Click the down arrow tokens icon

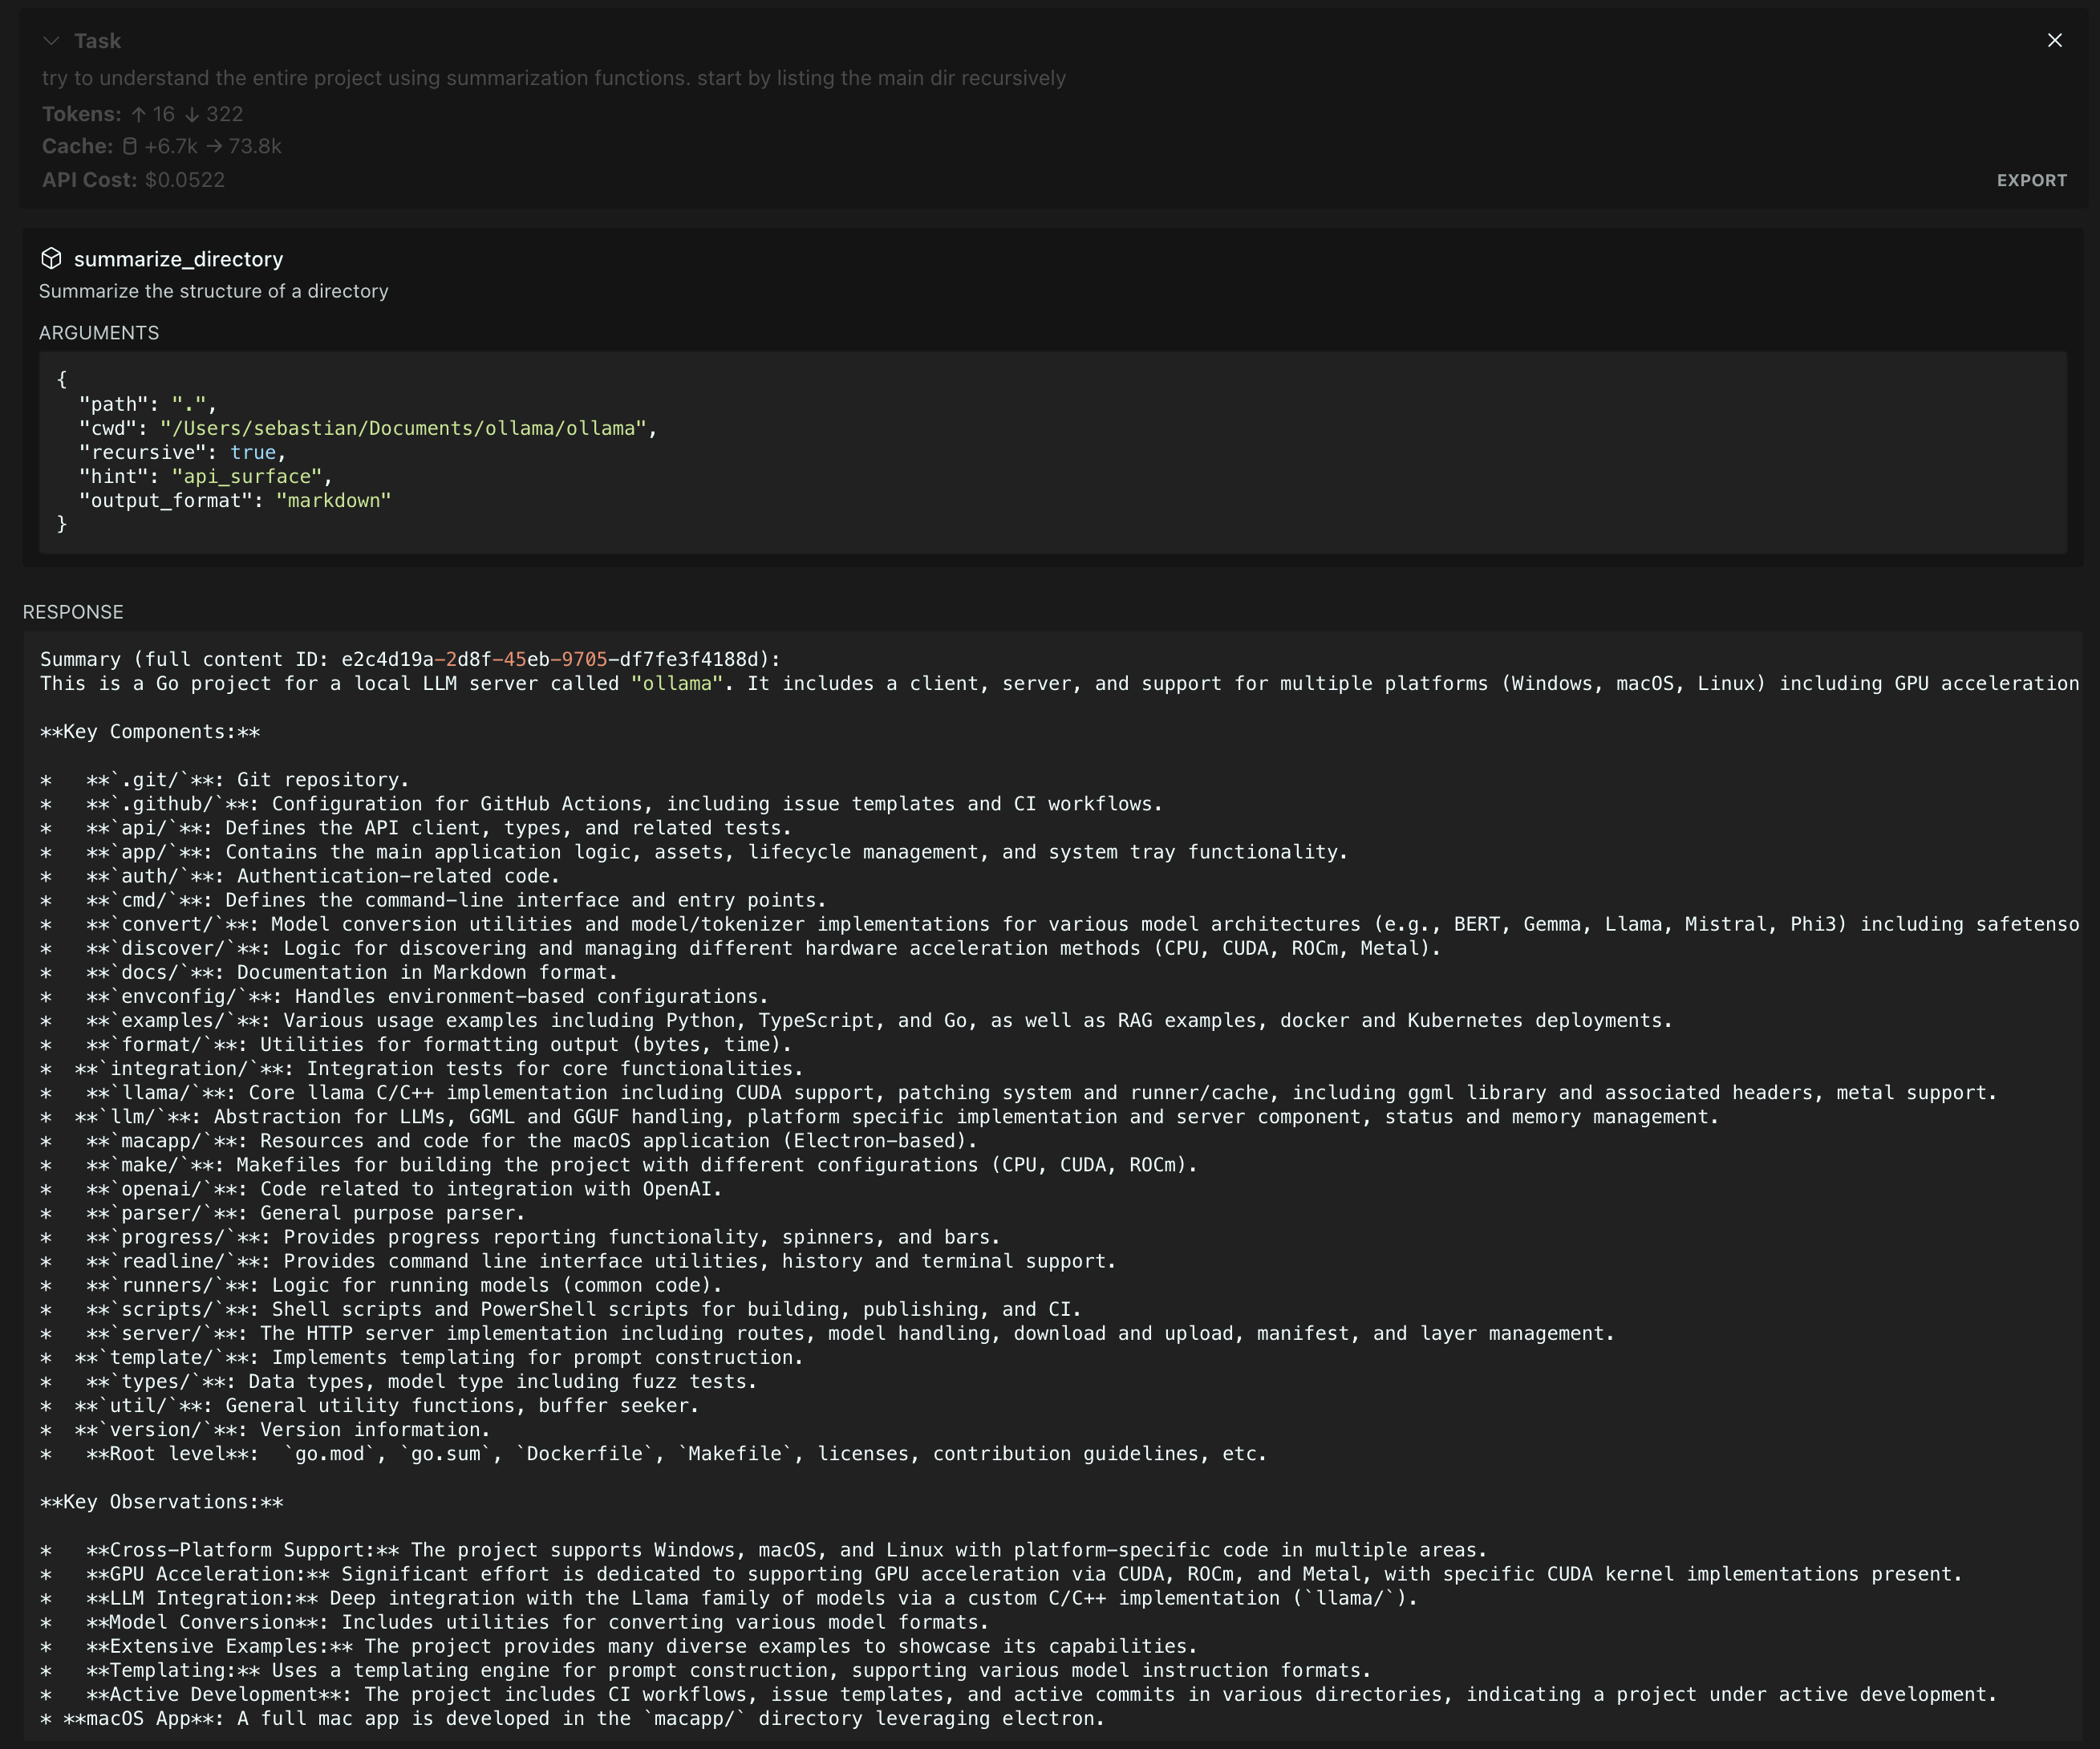click(x=192, y=114)
